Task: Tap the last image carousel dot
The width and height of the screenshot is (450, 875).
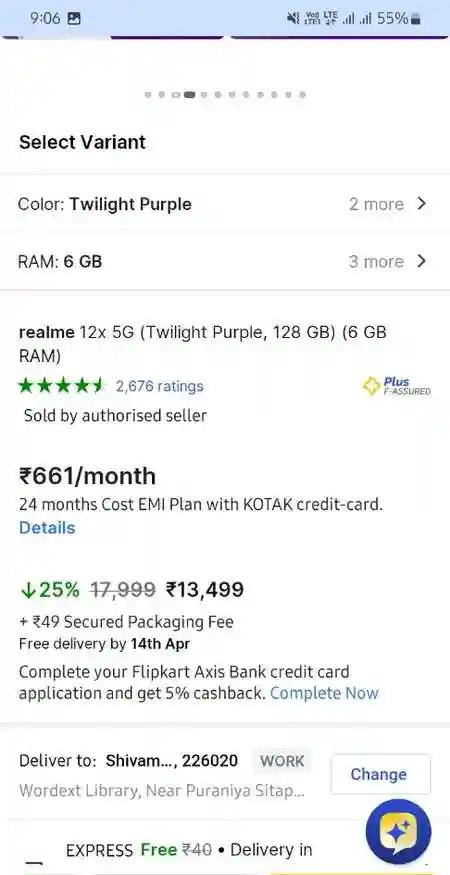Action: point(302,95)
